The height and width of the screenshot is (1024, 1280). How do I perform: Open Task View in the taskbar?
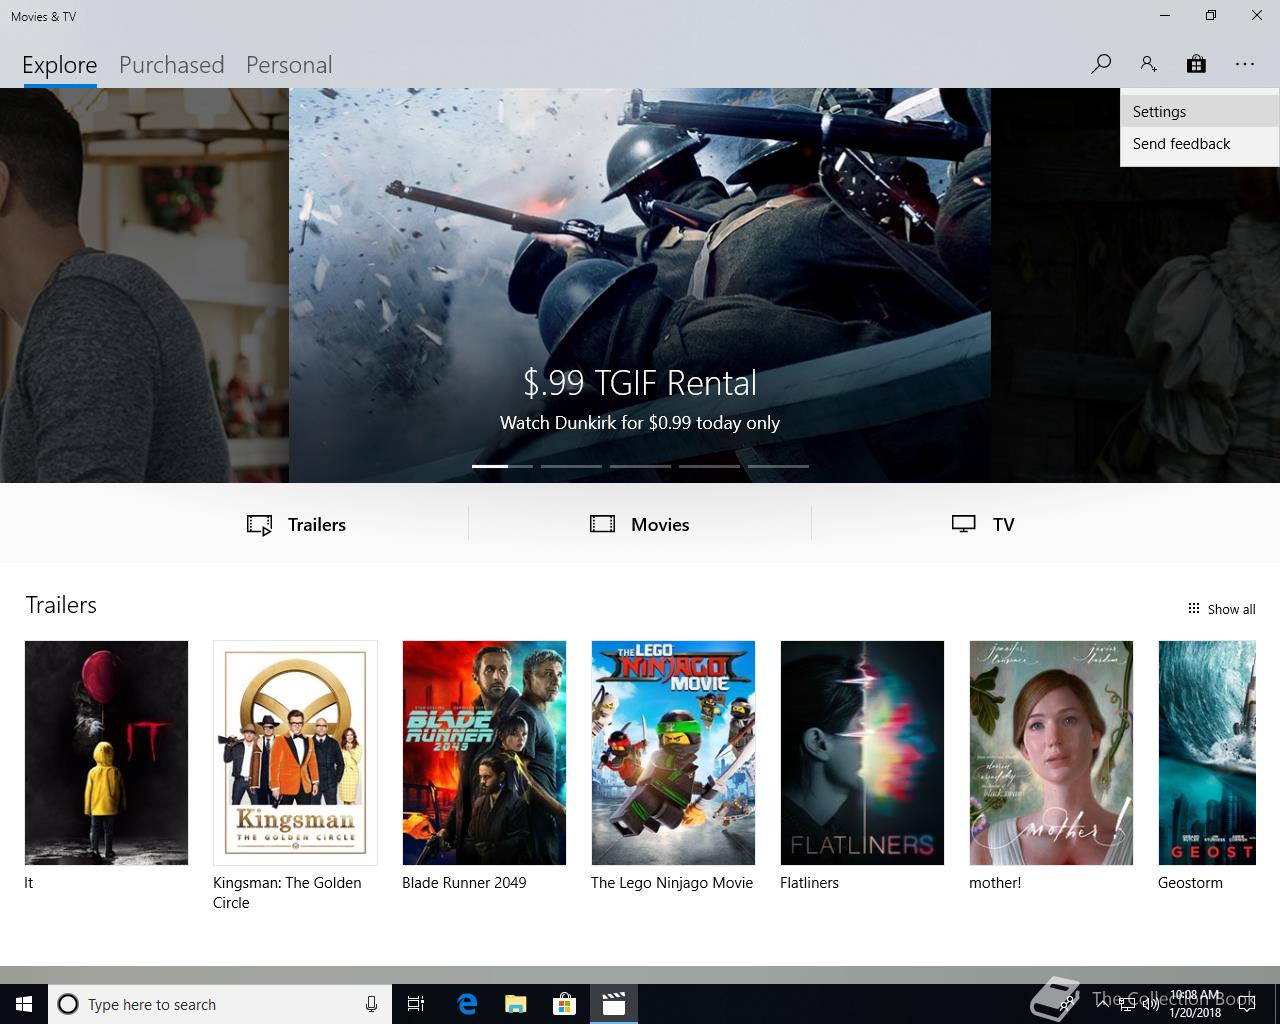416,1004
